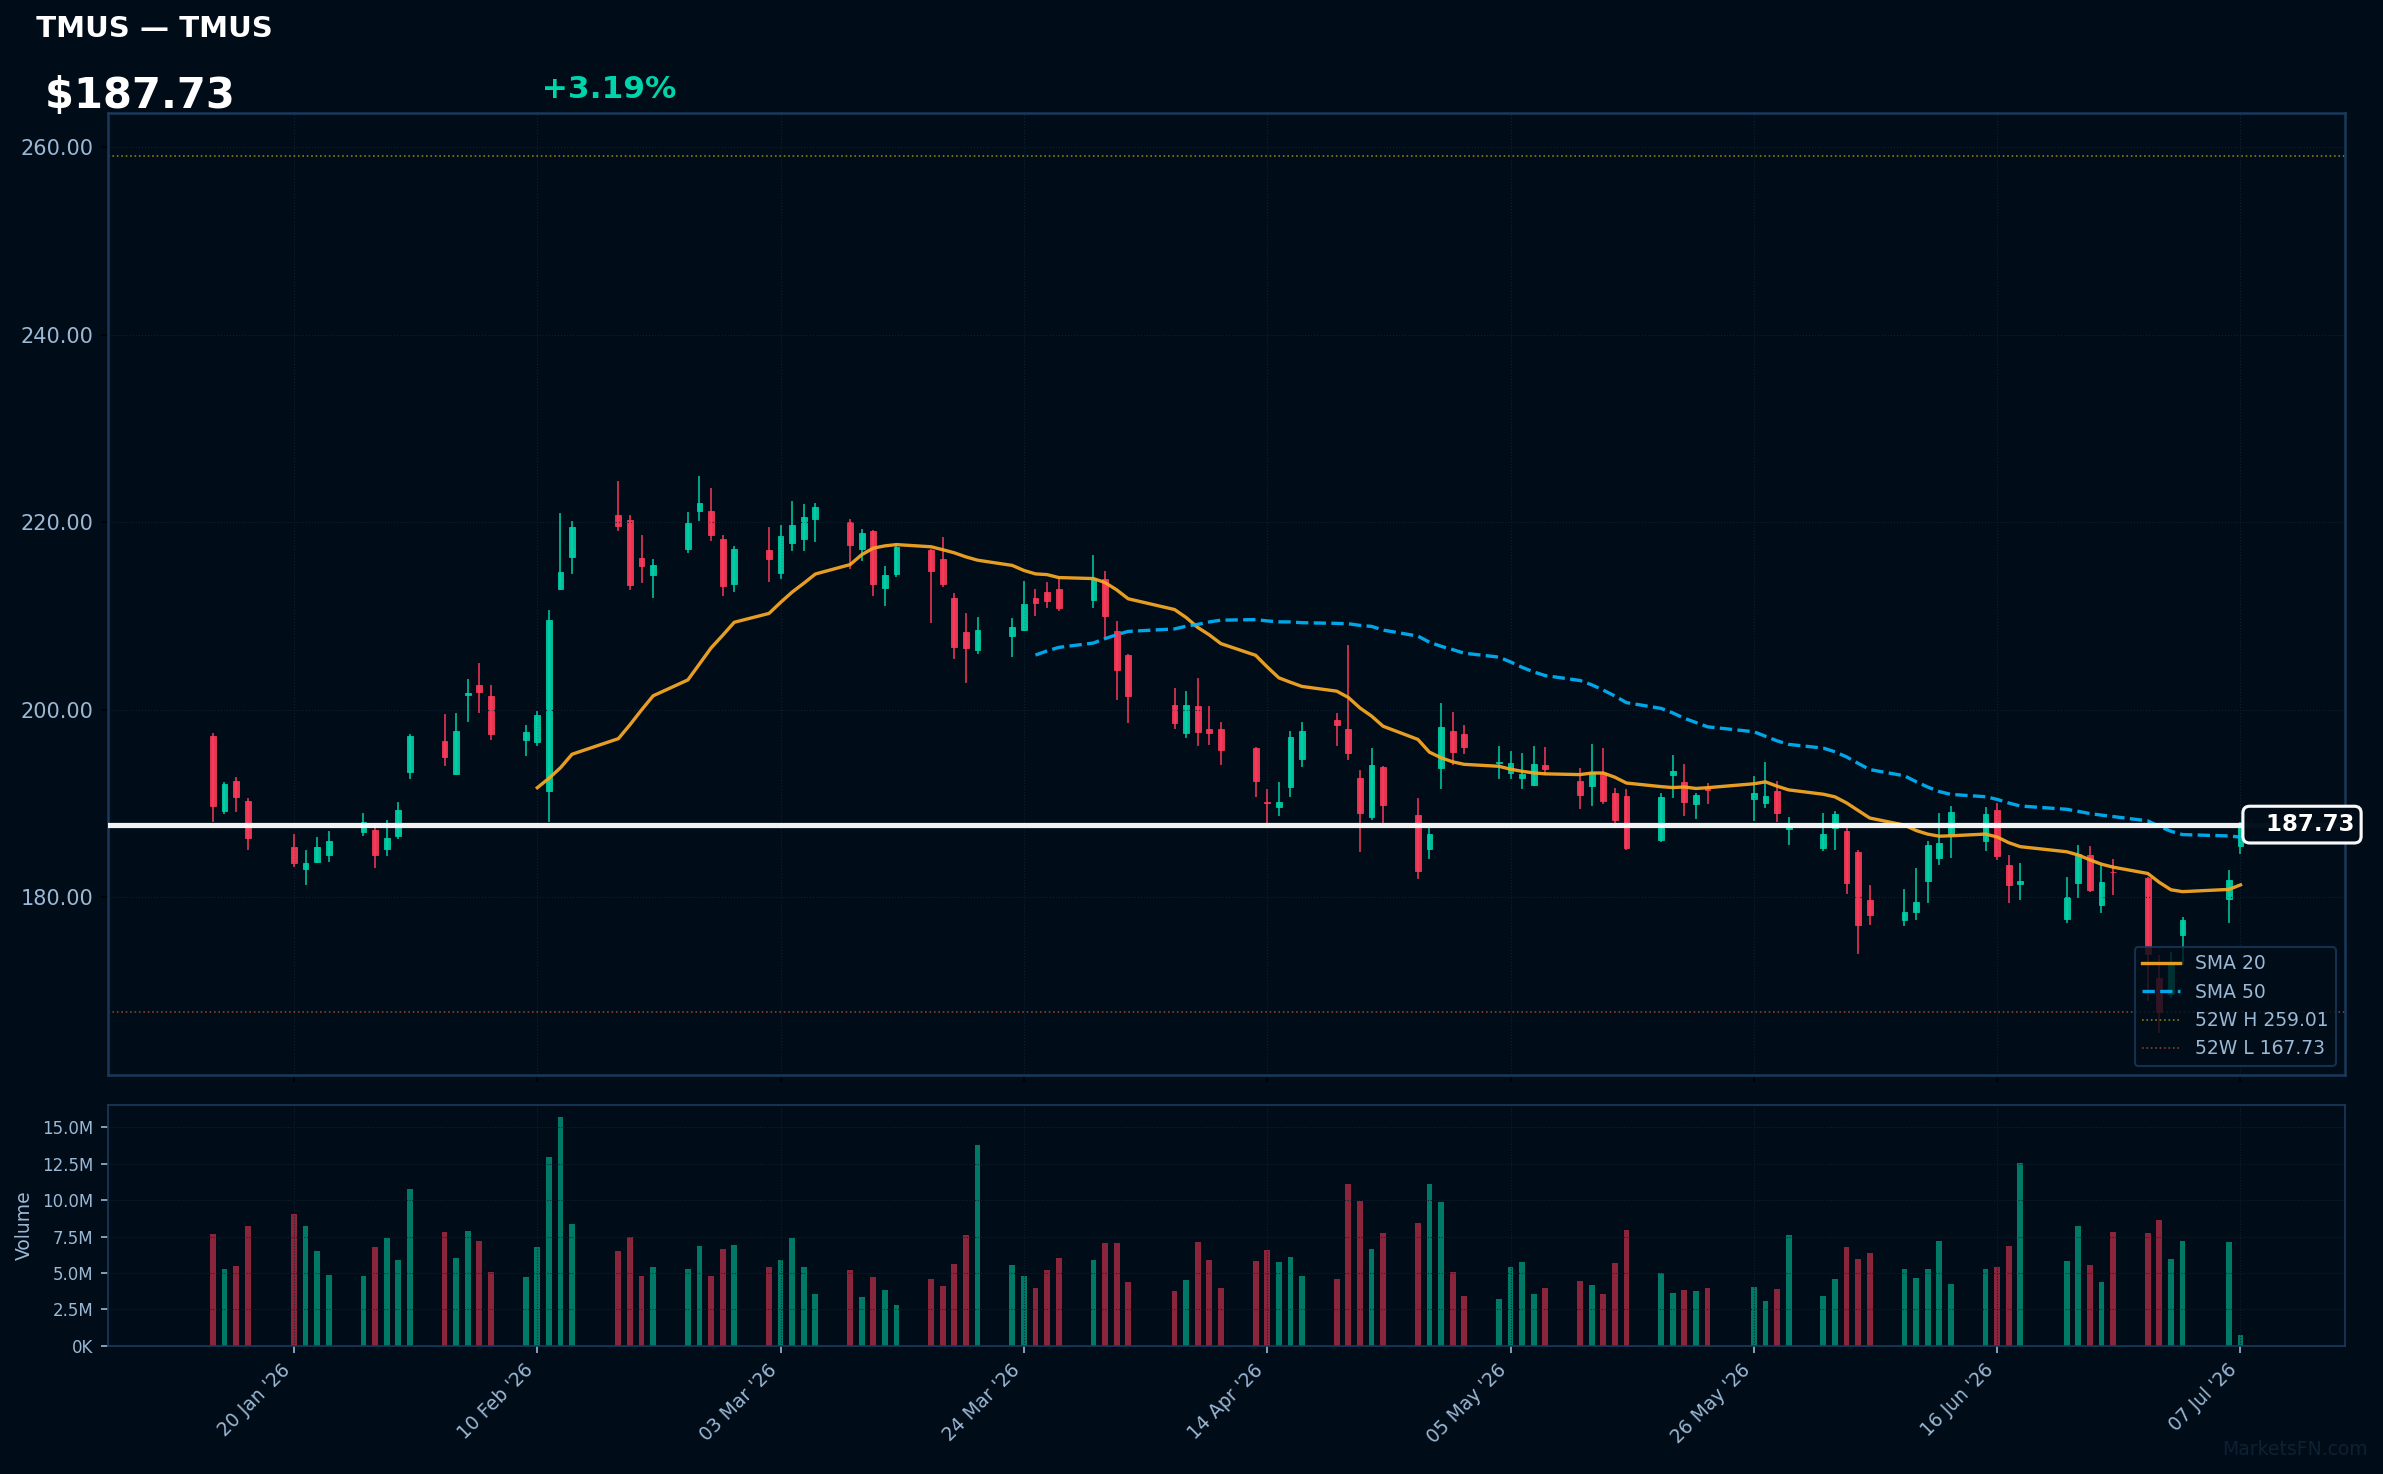The width and height of the screenshot is (2383, 1474).
Task: Click the 0K volume axis label
Action: pos(82,1347)
